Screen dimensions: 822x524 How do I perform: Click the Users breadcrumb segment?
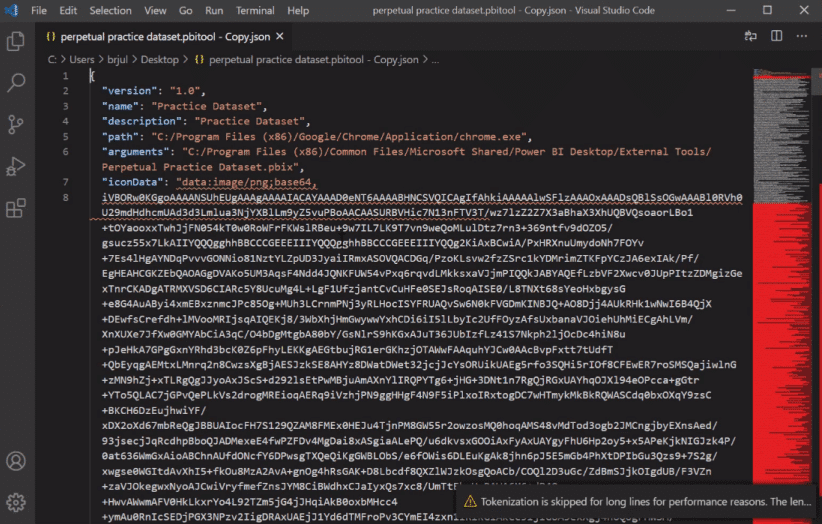[x=82, y=60]
